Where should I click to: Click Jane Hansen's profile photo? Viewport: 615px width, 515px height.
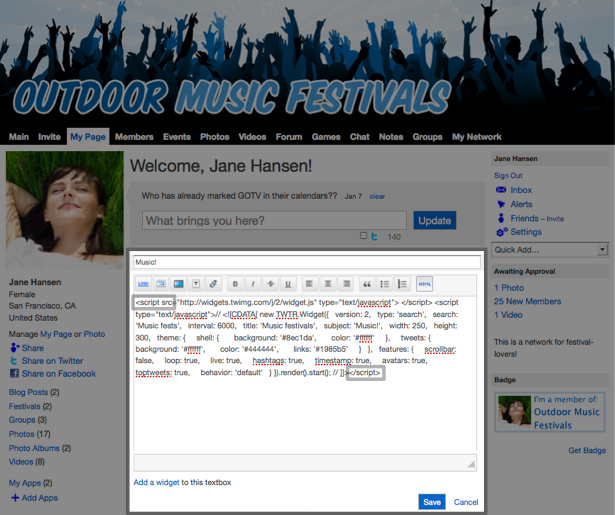click(x=65, y=210)
